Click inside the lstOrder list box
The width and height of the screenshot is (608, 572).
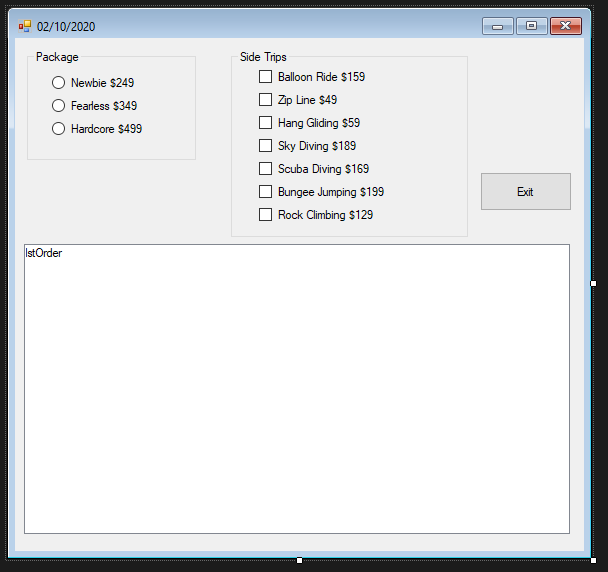coord(297,389)
